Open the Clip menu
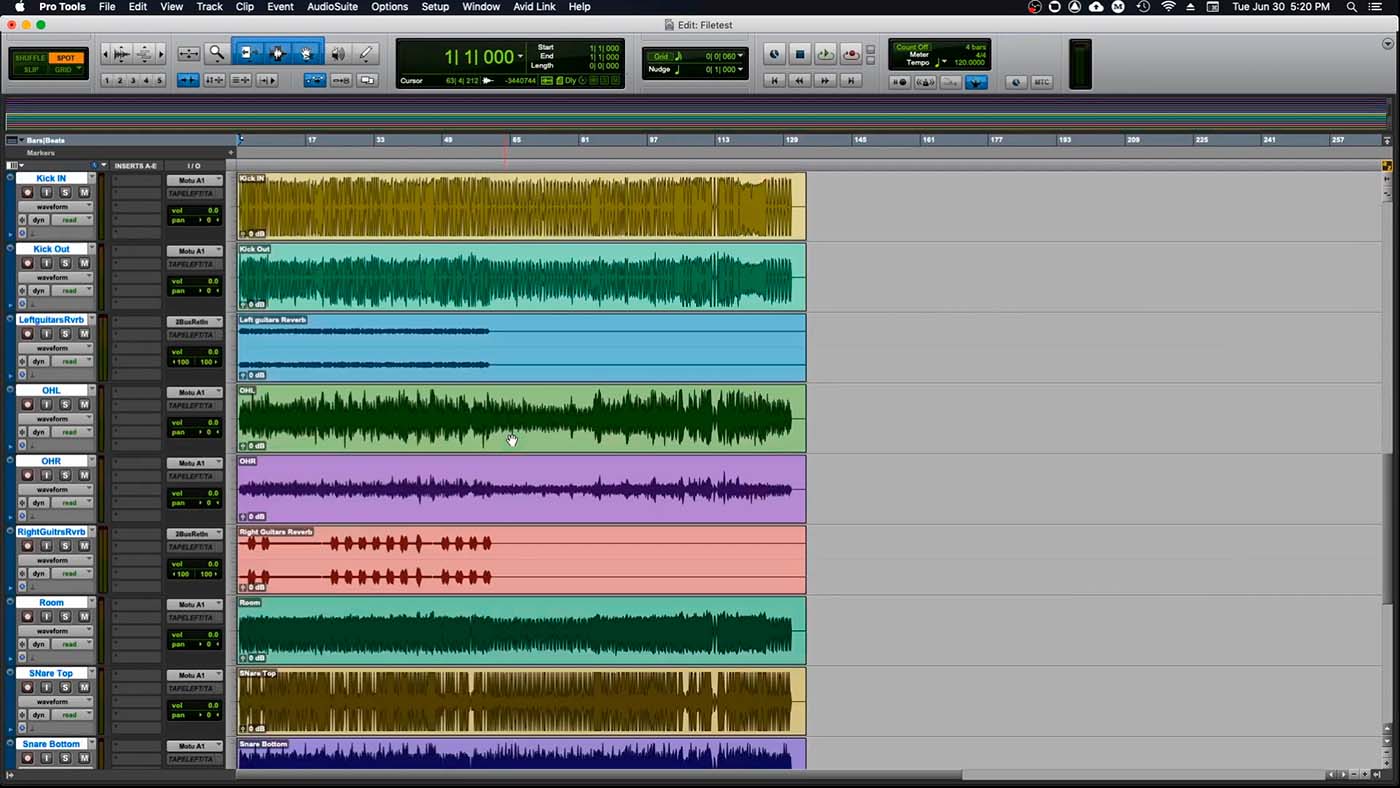This screenshot has width=1400, height=788. coord(245,7)
